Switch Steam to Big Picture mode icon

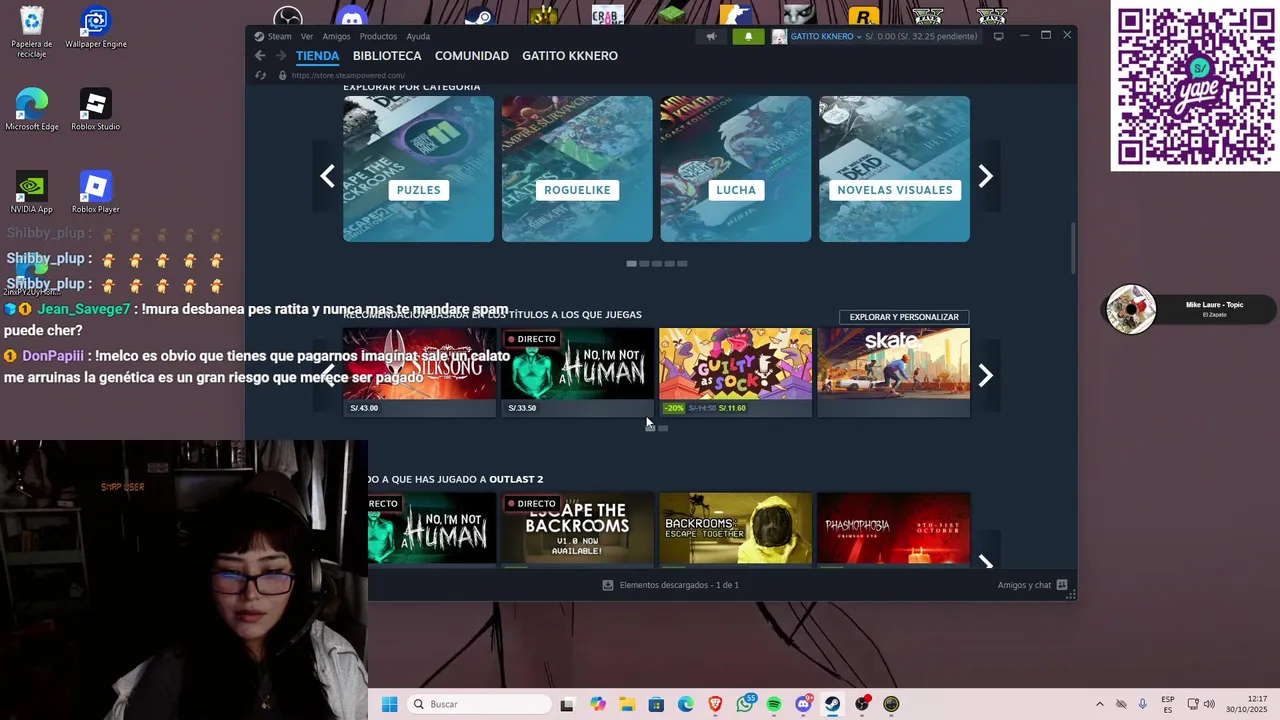click(x=998, y=37)
